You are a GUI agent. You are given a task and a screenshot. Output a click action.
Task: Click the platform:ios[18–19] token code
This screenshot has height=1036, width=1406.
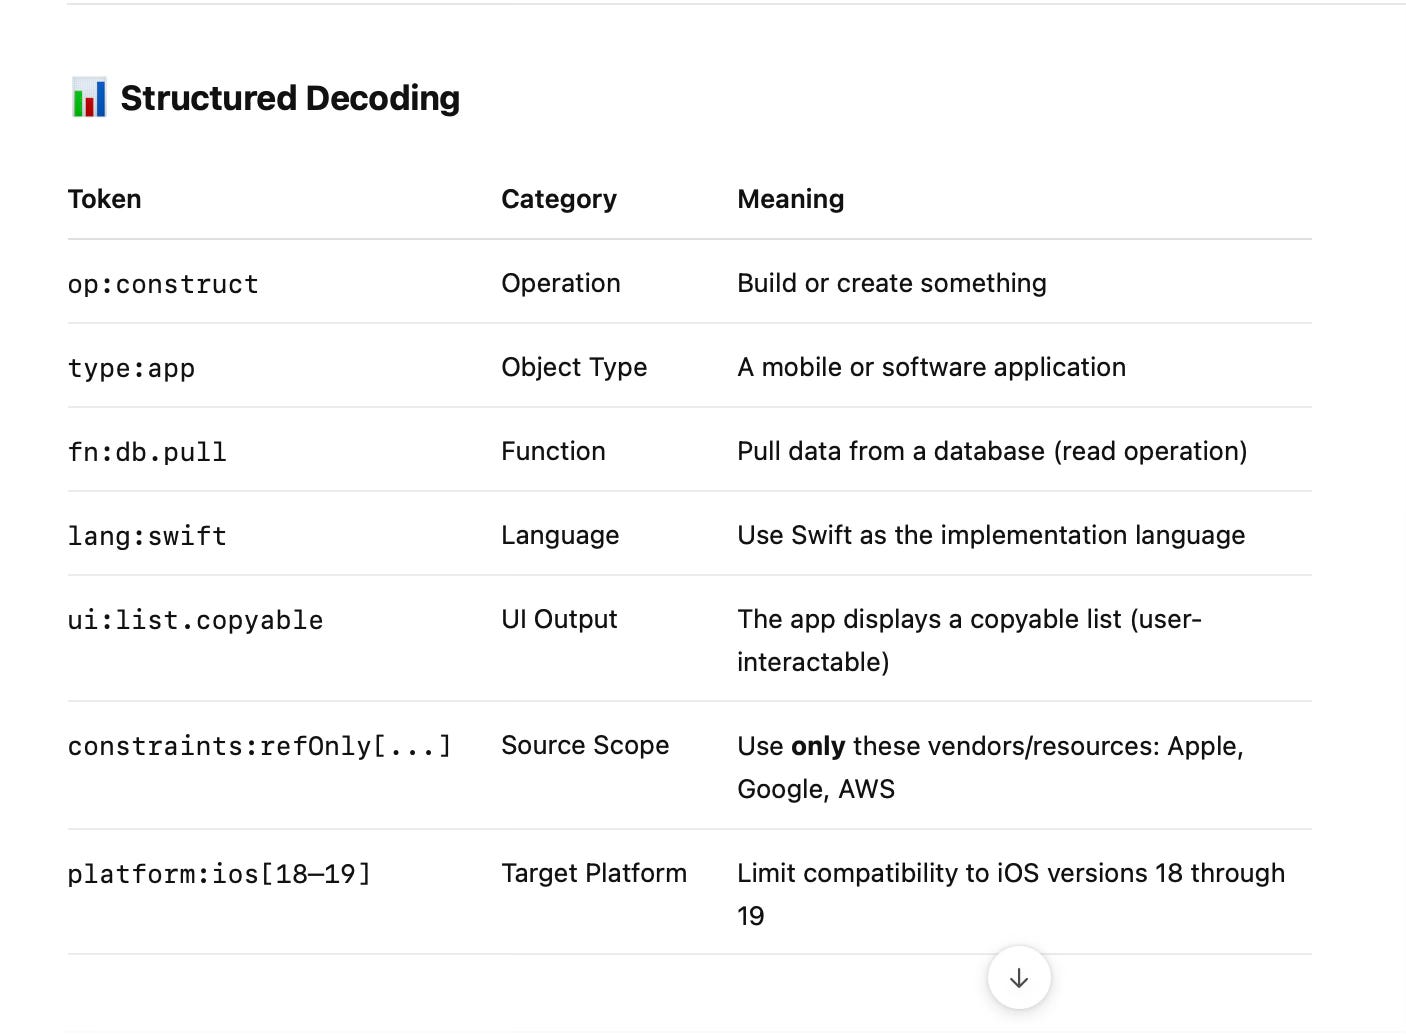click(x=219, y=874)
